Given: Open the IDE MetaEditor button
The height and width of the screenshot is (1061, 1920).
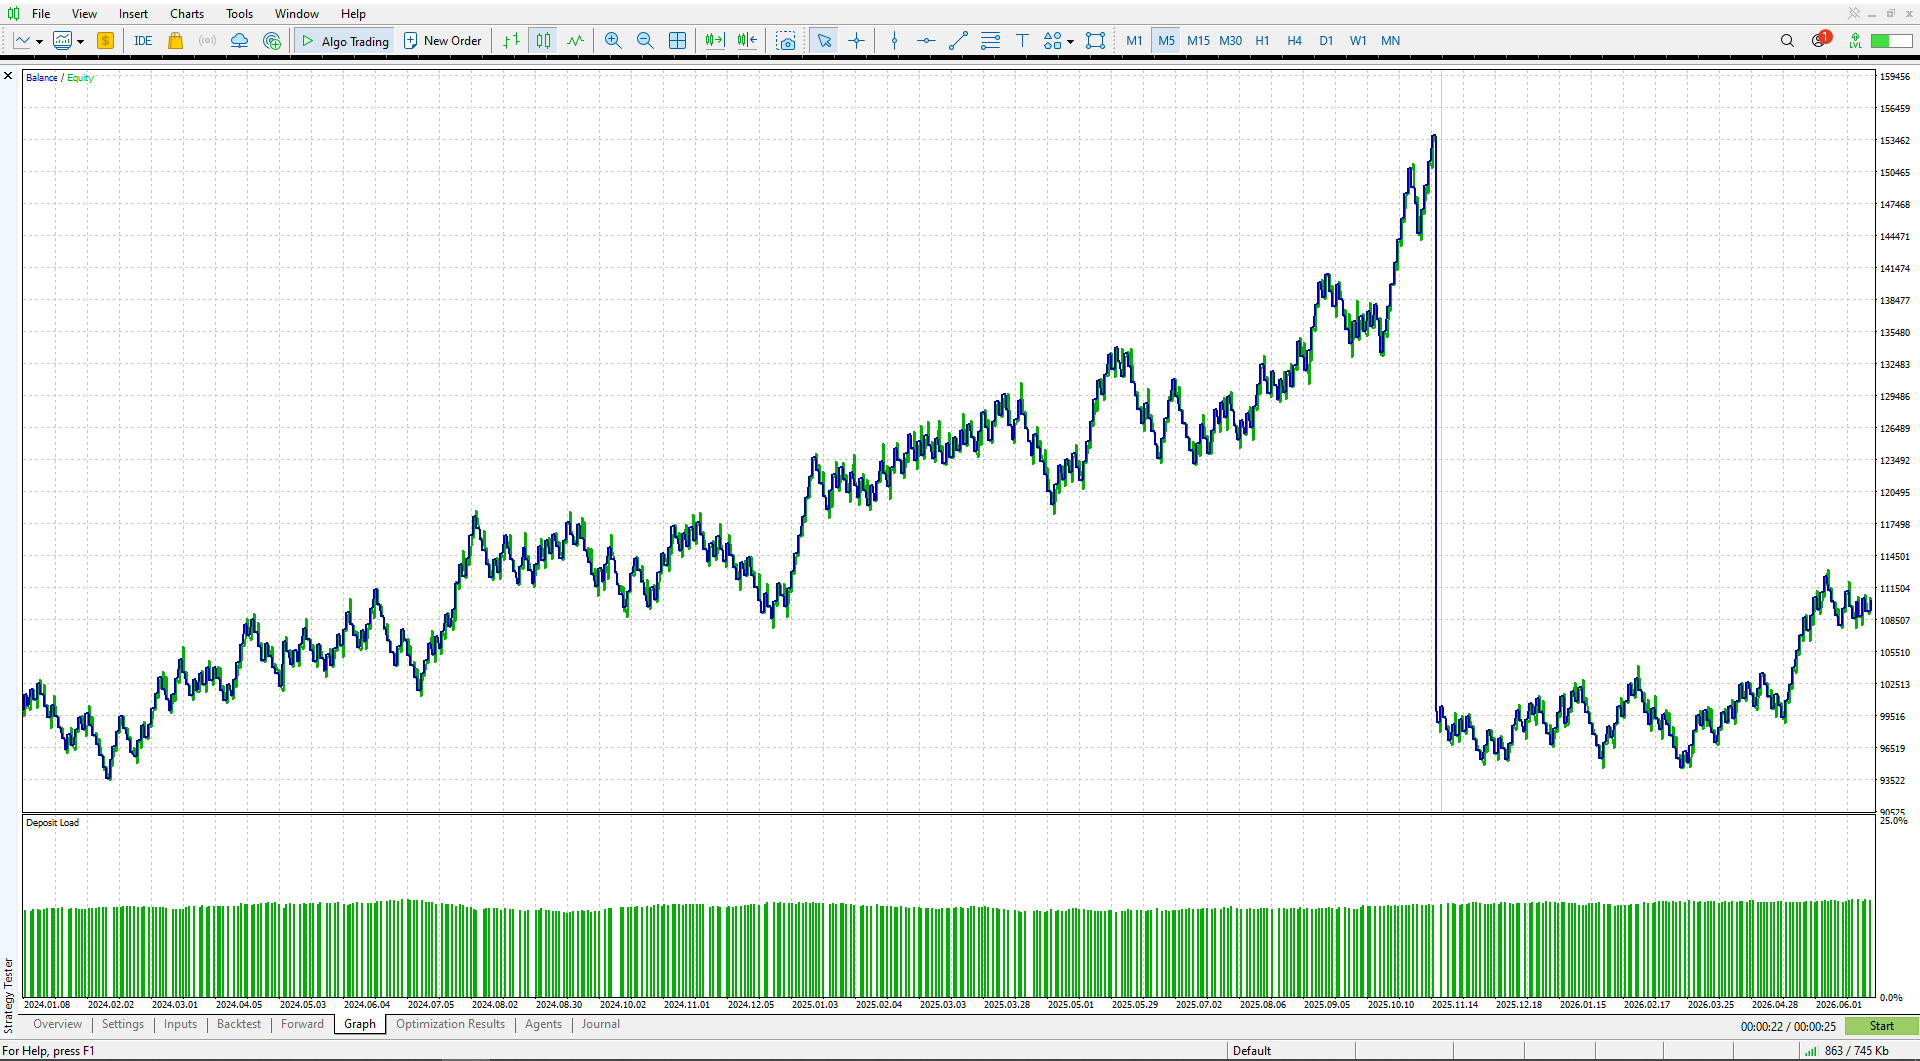Looking at the screenshot, I should [x=143, y=41].
